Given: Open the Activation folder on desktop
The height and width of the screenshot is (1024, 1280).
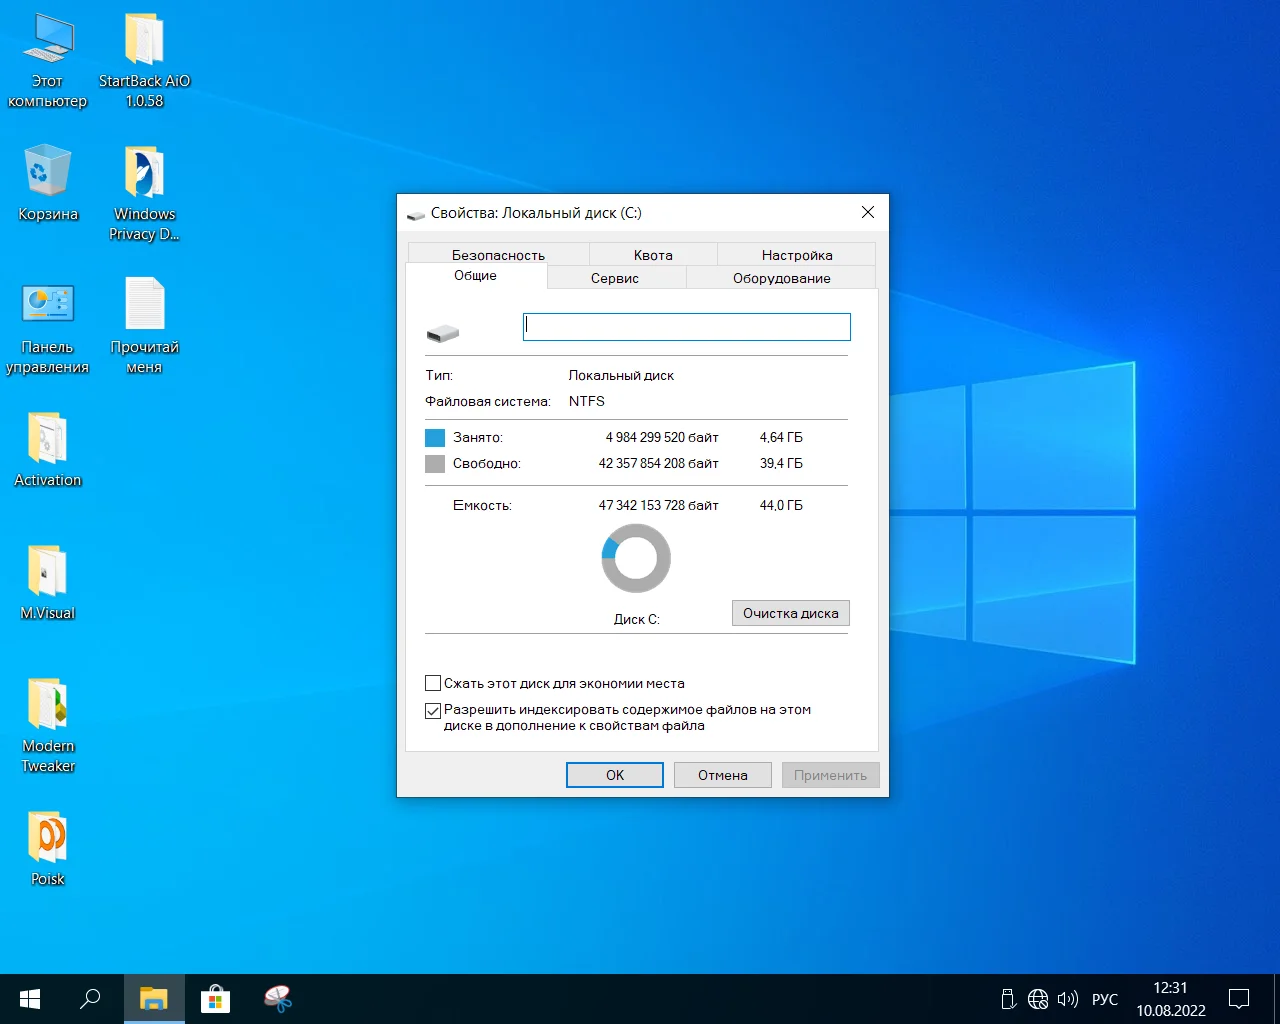Looking at the screenshot, I should [47, 439].
